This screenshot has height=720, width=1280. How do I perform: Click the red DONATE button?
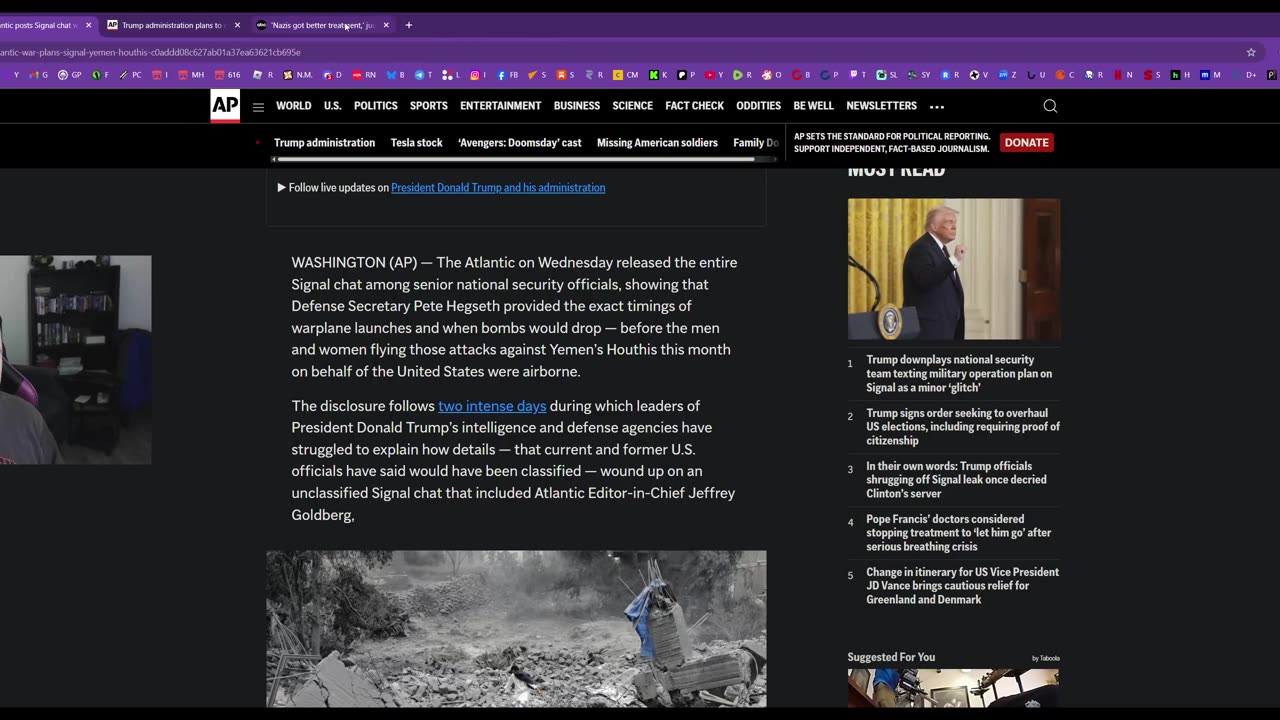[x=1026, y=143]
